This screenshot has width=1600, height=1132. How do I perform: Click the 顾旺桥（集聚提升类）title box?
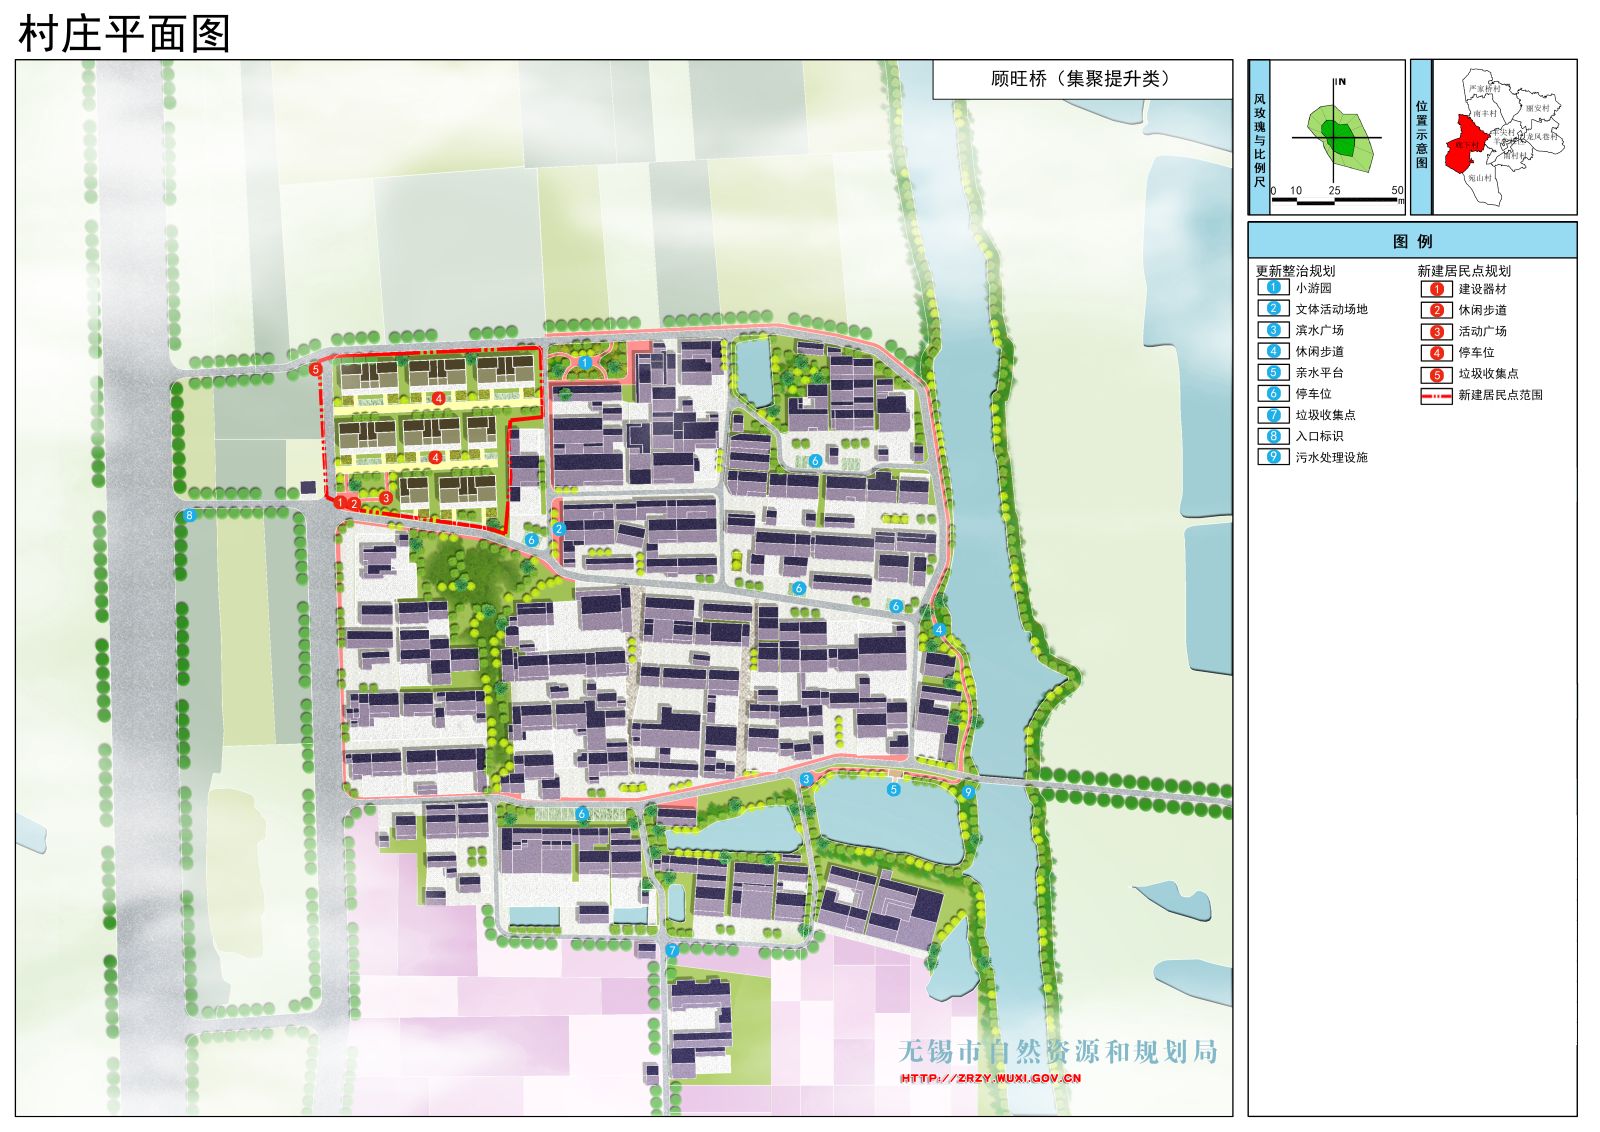pyautogui.click(x=1081, y=79)
